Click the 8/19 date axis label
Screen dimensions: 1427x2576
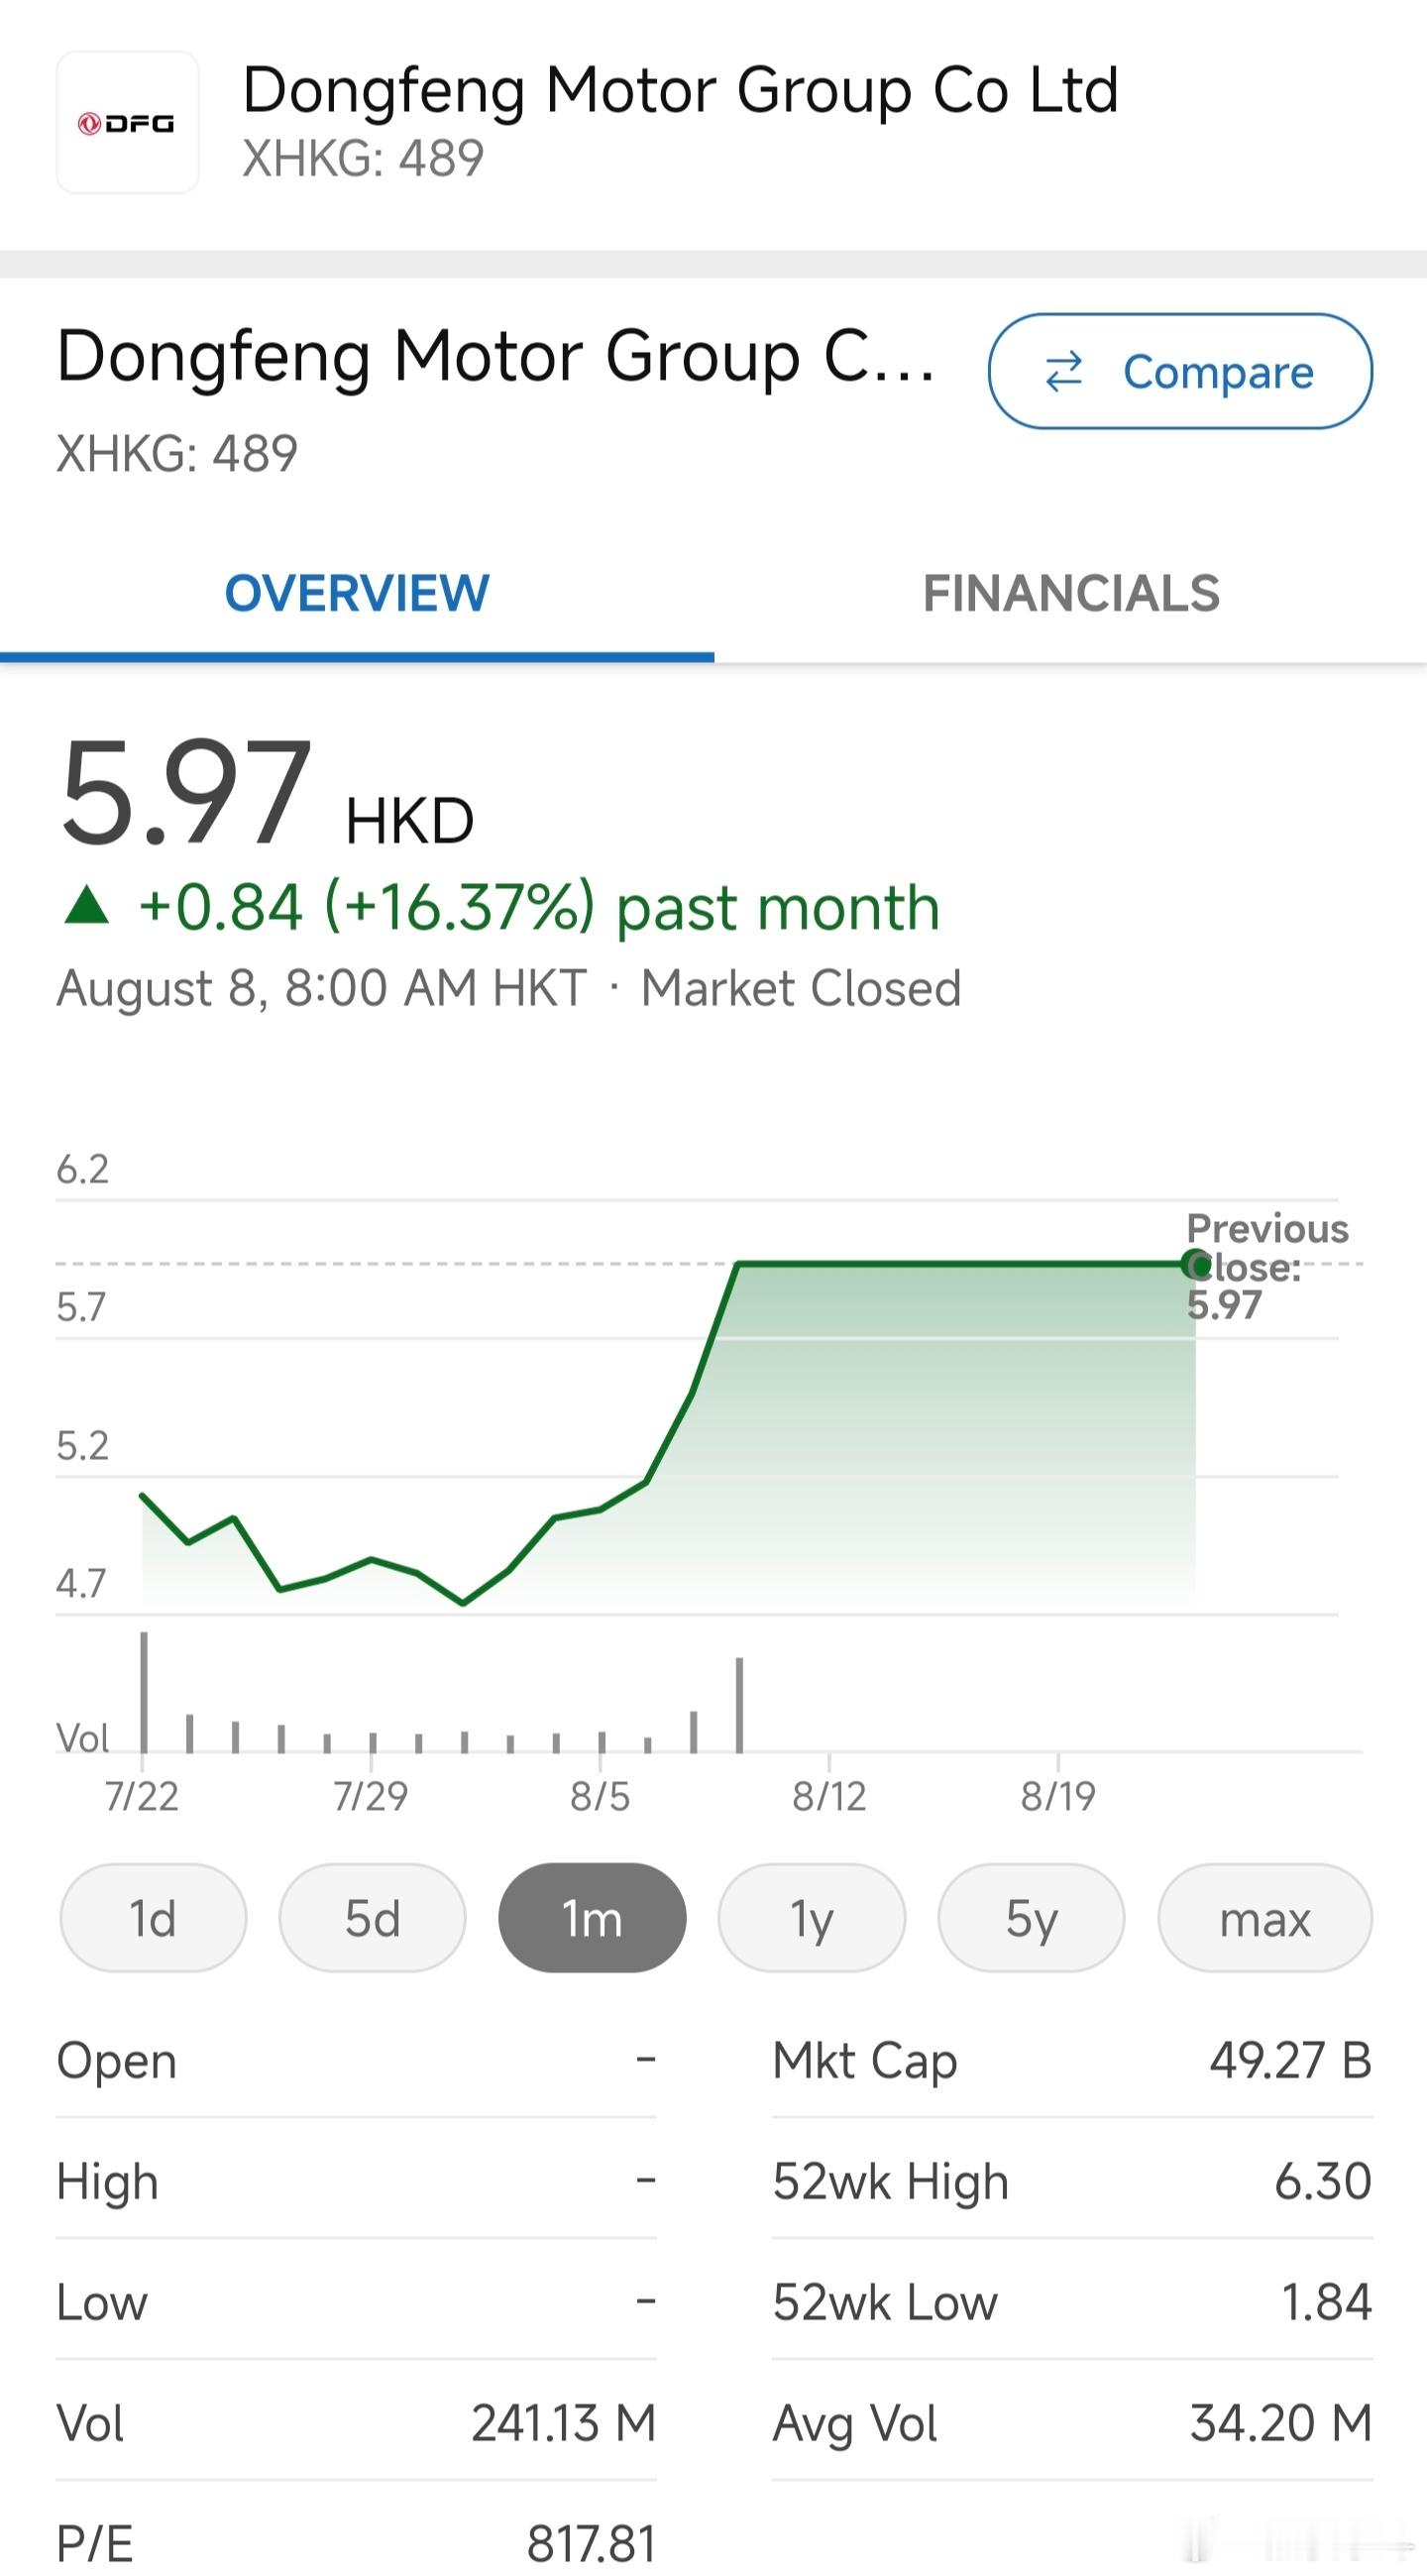coord(1058,1797)
